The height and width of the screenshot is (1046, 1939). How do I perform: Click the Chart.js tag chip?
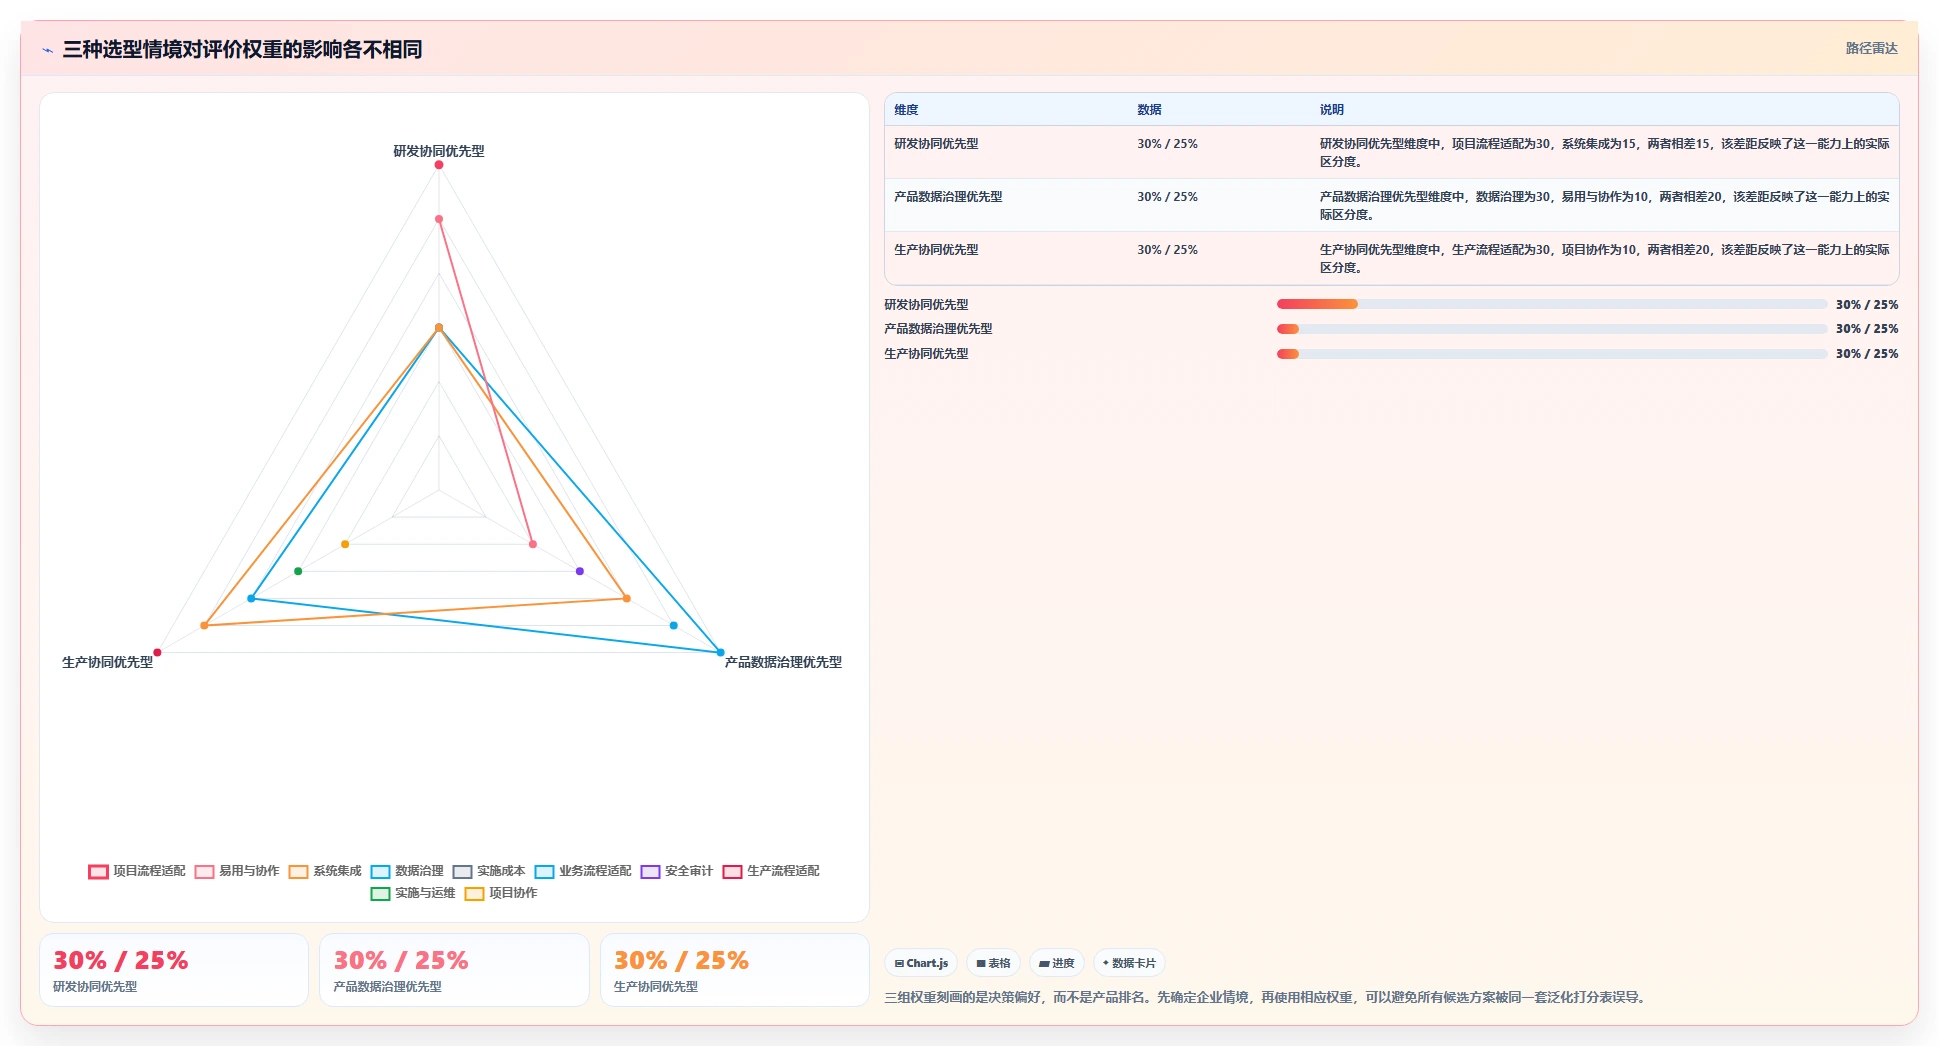tap(921, 963)
